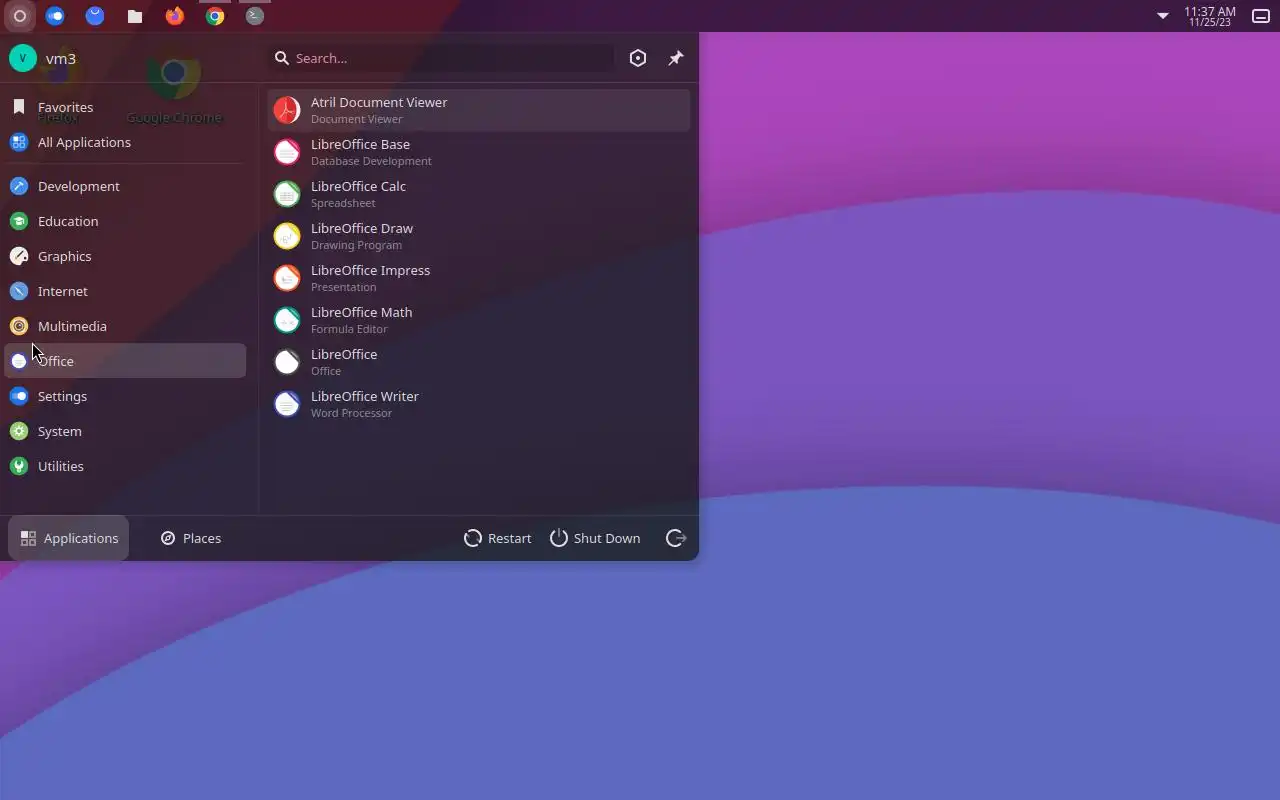
Task: Click the log out arrow icon
Action: coord(676,538)
